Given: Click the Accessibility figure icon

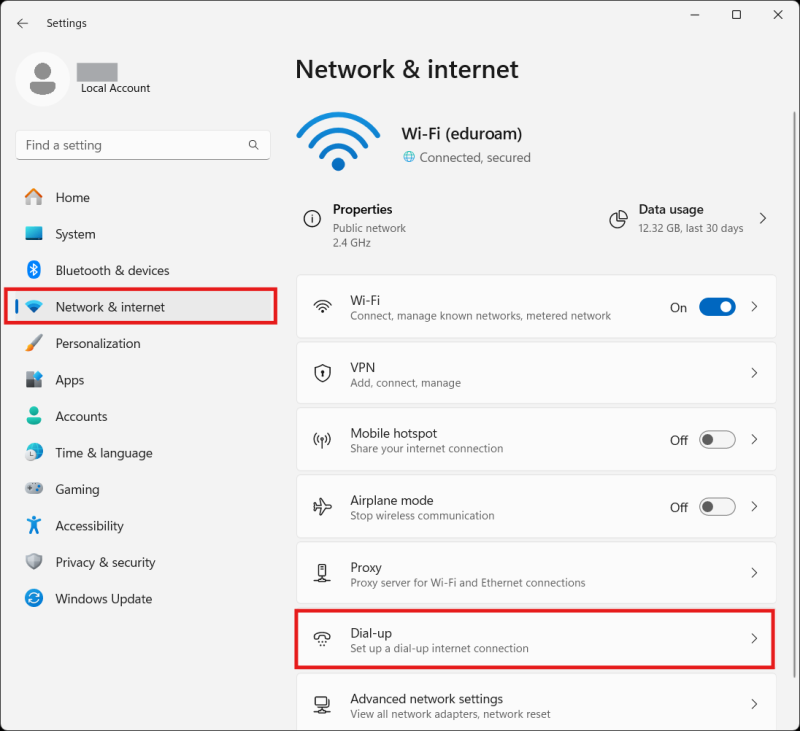Looking at the screenshot, I should point(34,525).
